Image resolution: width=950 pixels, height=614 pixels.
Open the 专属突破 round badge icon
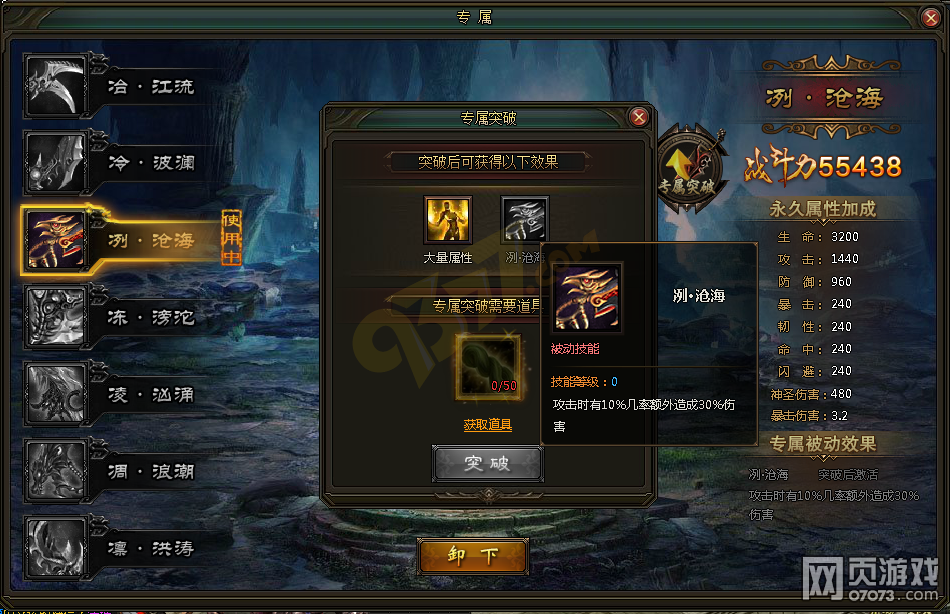[x=688, y=169]
